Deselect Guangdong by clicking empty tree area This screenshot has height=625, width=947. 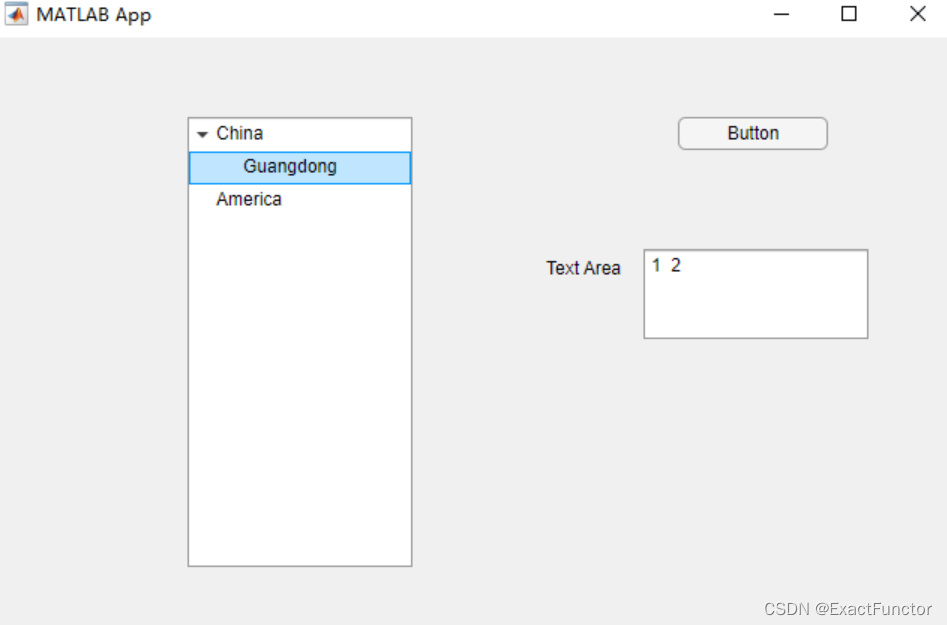(300, 400)
